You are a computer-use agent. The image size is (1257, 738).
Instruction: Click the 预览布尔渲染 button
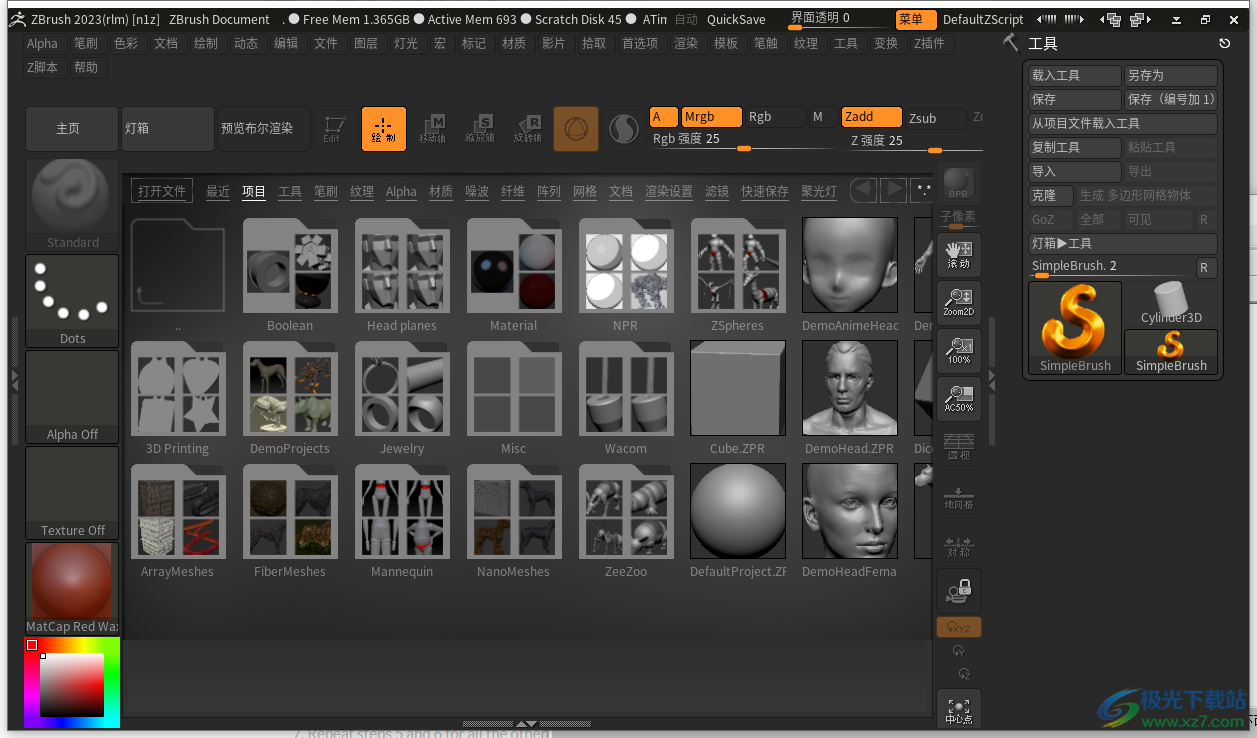click(x=264, y=129)
